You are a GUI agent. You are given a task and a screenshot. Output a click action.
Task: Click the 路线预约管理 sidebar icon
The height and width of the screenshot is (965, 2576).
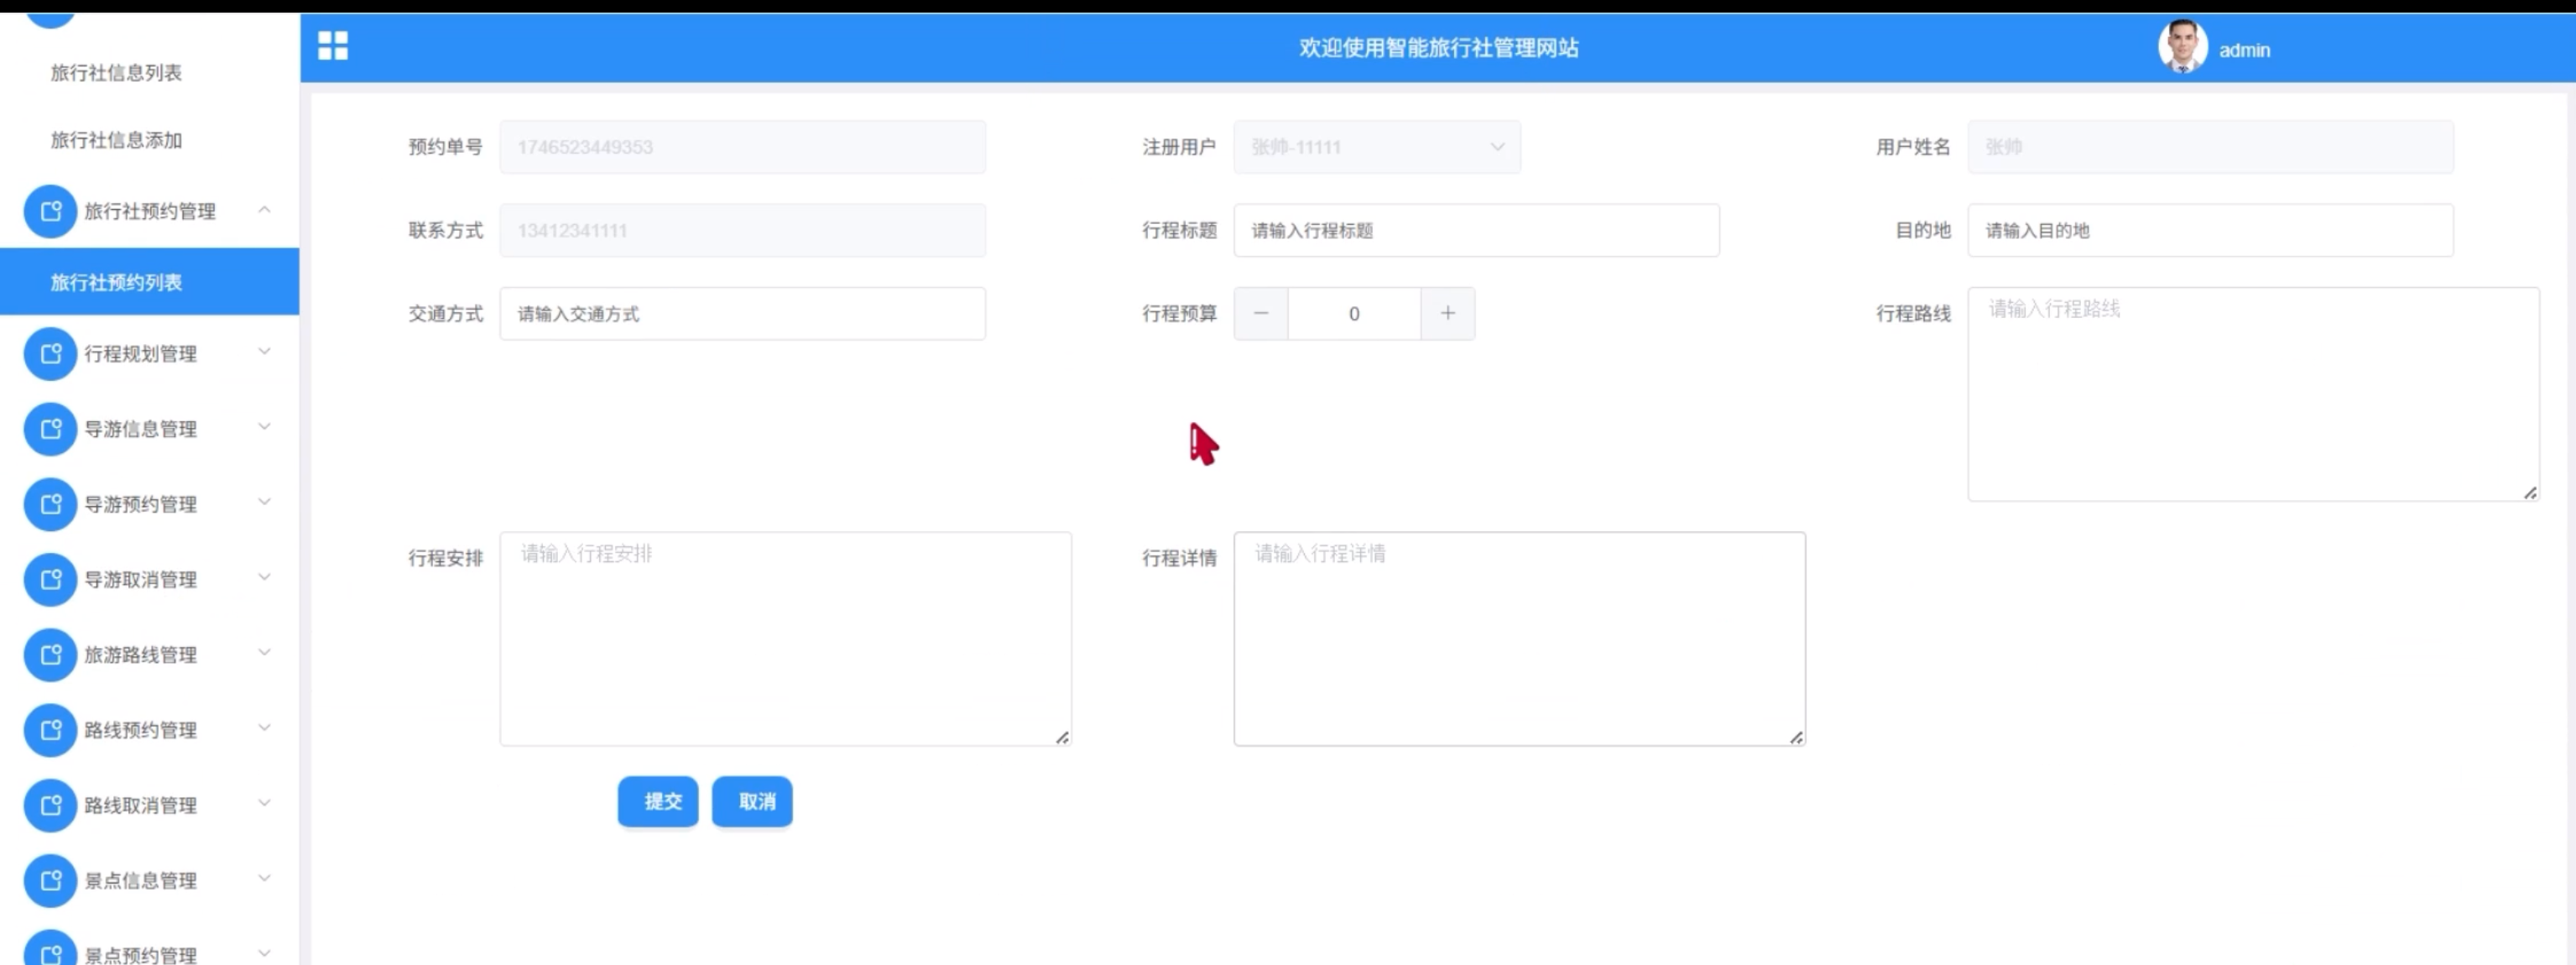(50, 730)
